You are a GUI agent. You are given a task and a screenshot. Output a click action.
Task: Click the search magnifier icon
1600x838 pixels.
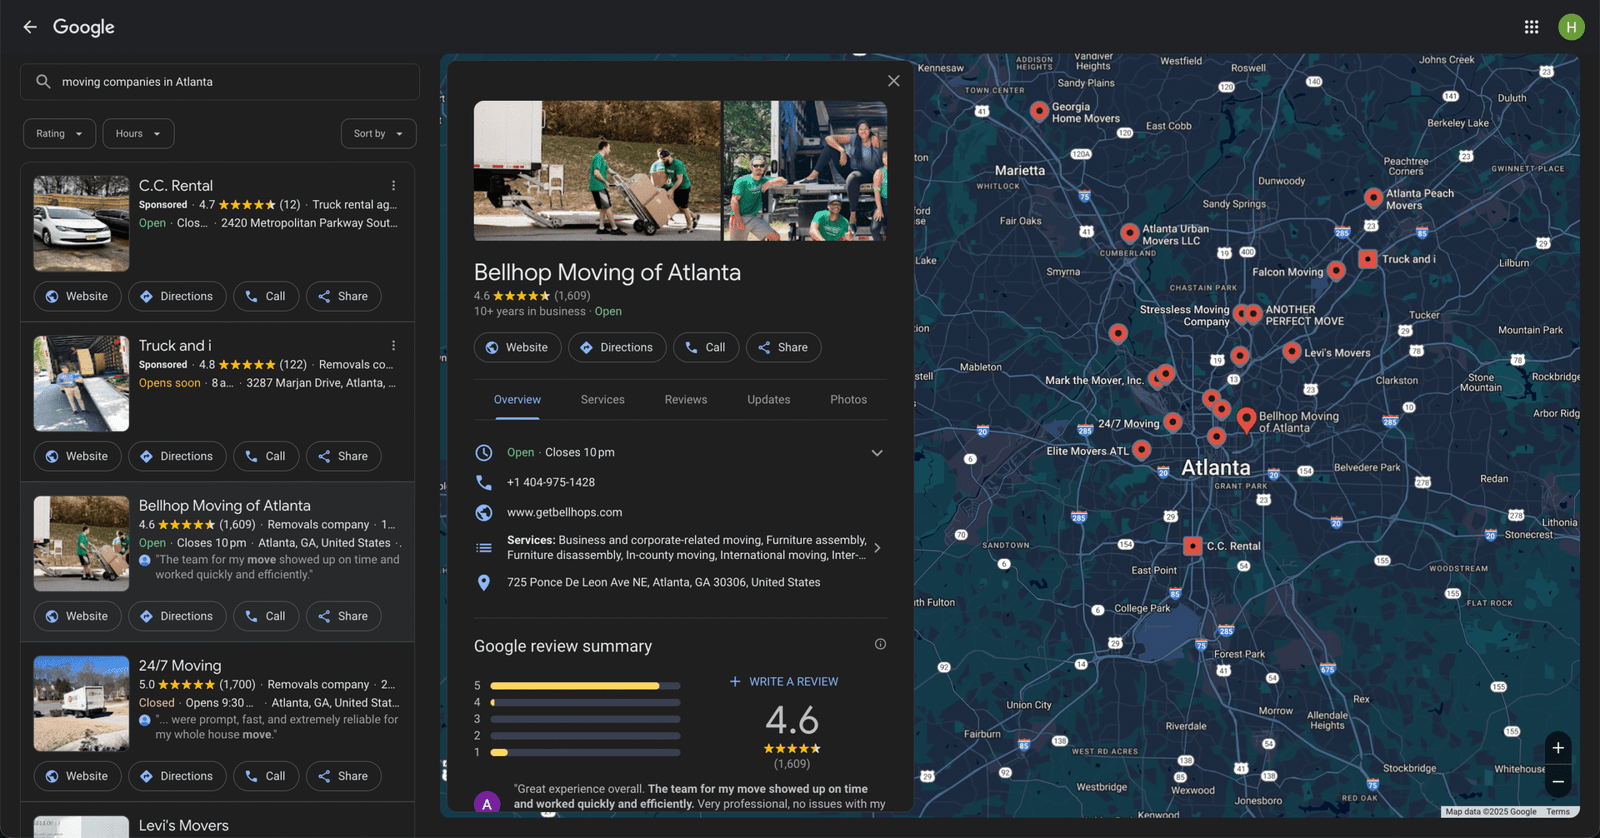coord(43,82)
